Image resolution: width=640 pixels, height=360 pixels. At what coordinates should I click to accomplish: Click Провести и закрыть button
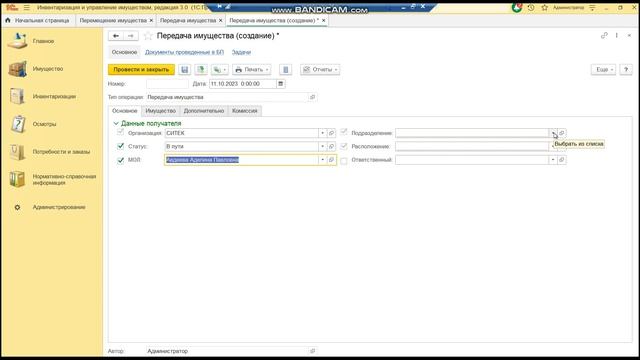coord(141,70)
